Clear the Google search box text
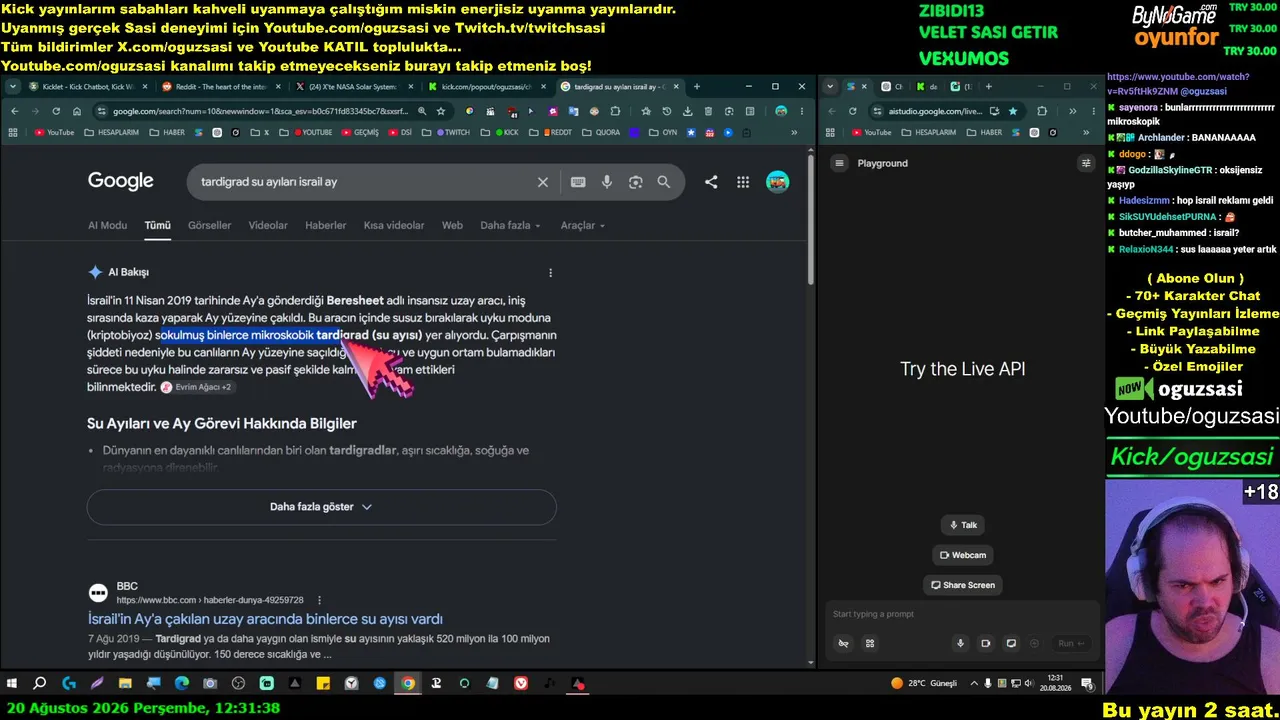This screenshot has height=720, width=1280. click(x=543, y=182)
